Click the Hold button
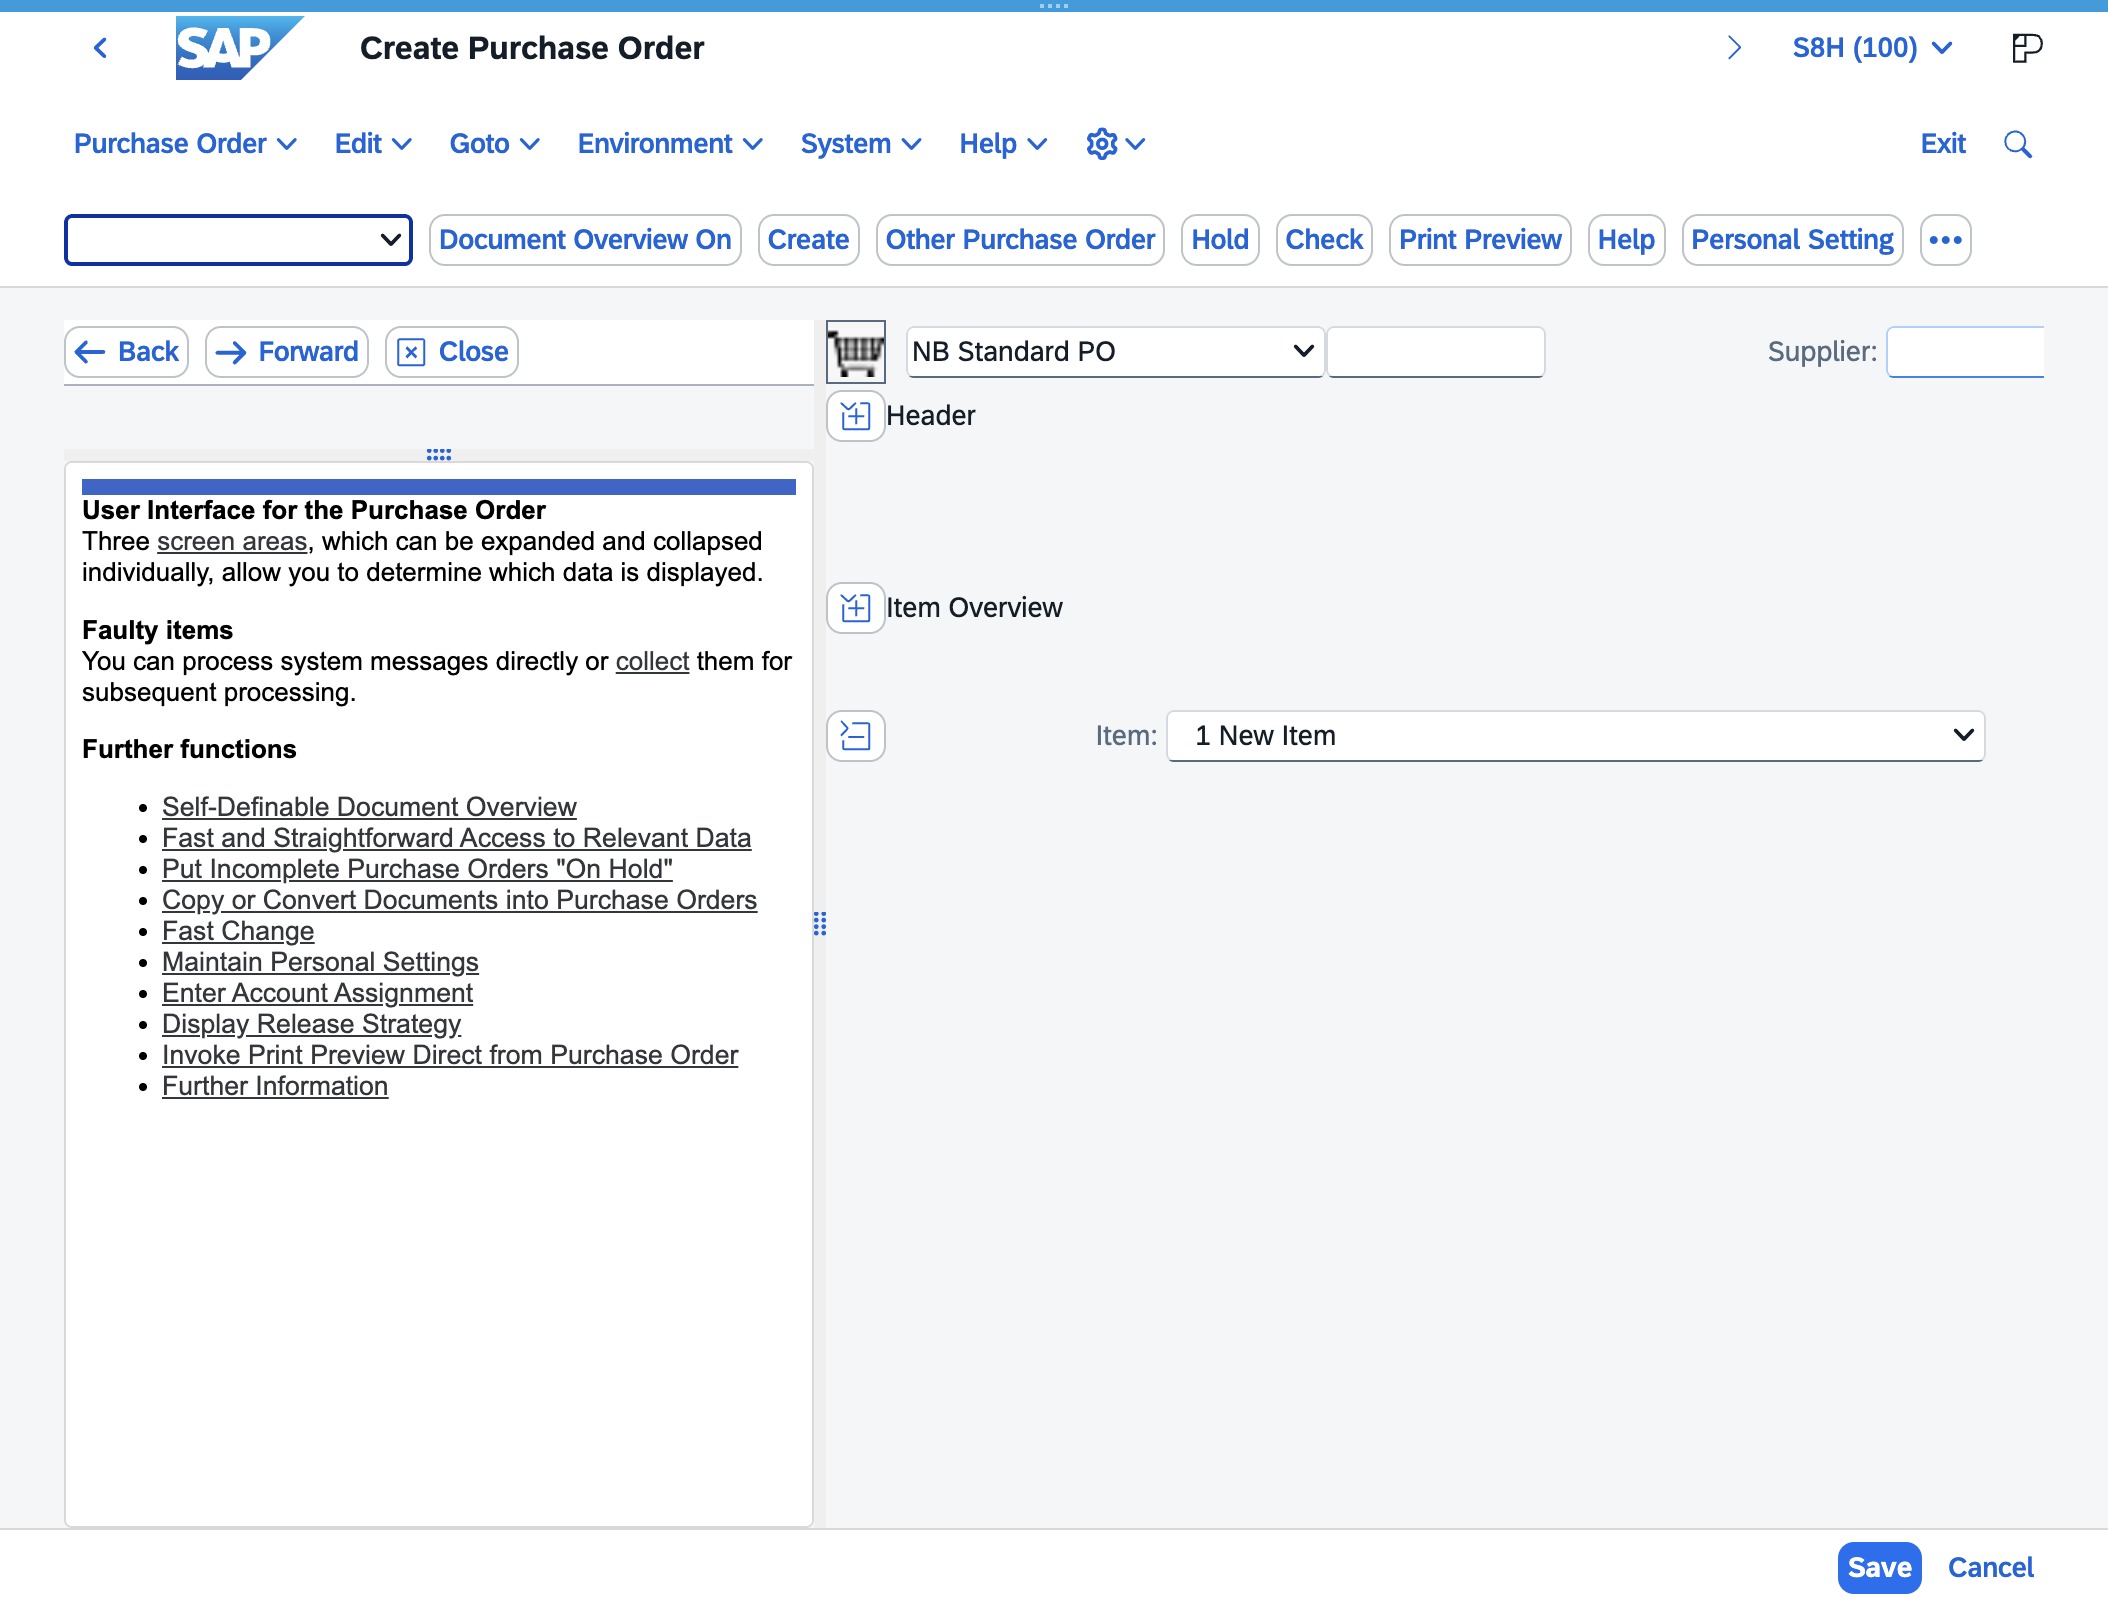The width and height of the screenshot is (2108, 1608). pos(1220,240)
